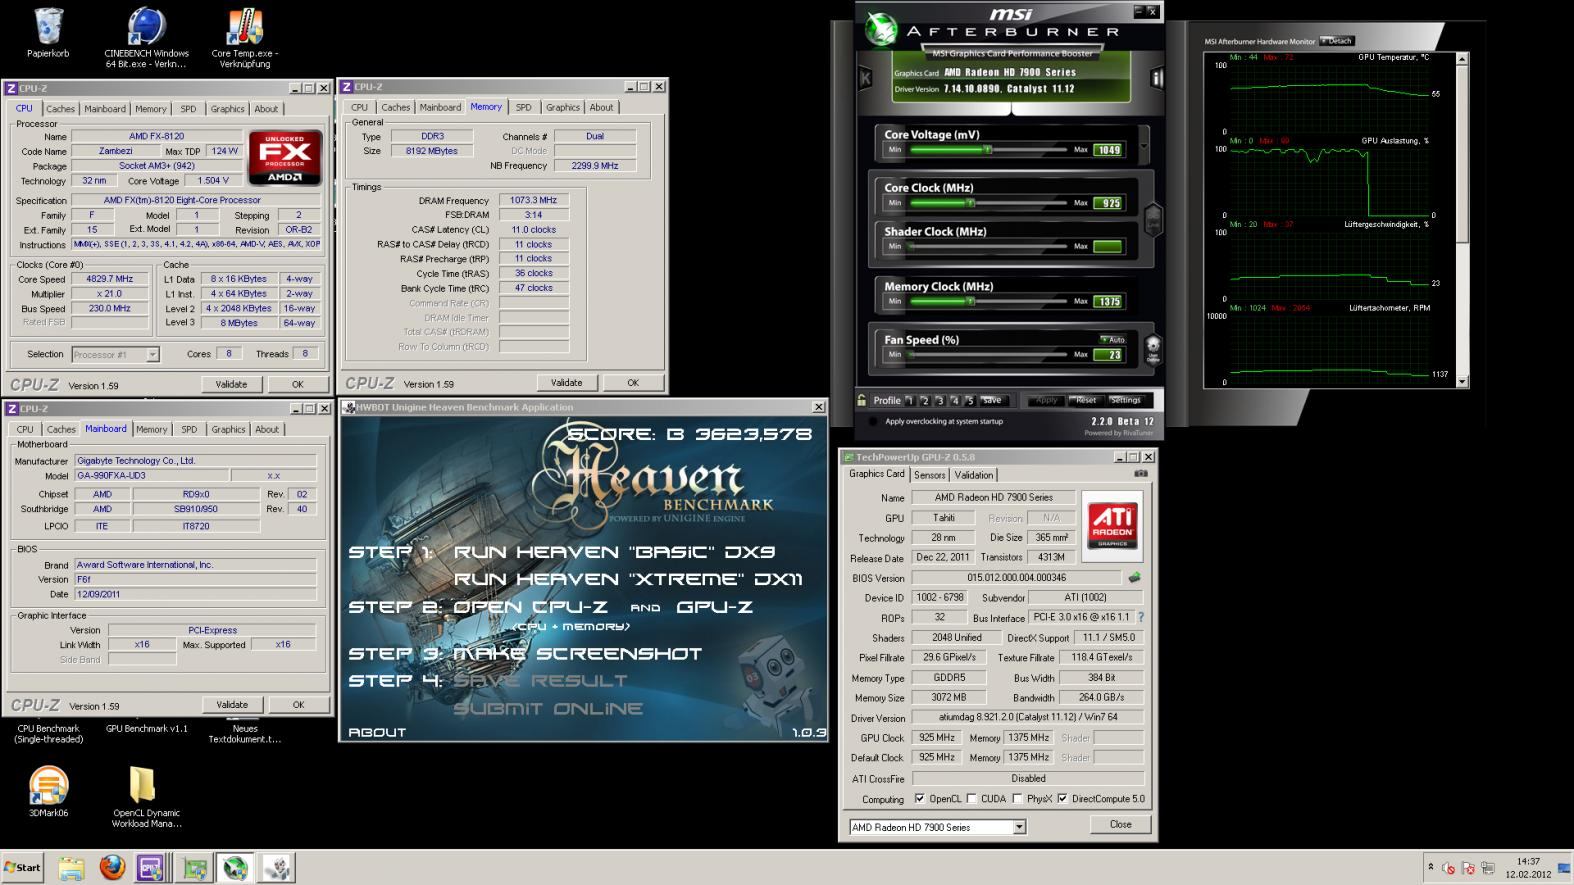The height and width of the screenshot is (885, 1574).
Task: Click Validate in the CPU-Z CPU window
Action: point(231,384)
